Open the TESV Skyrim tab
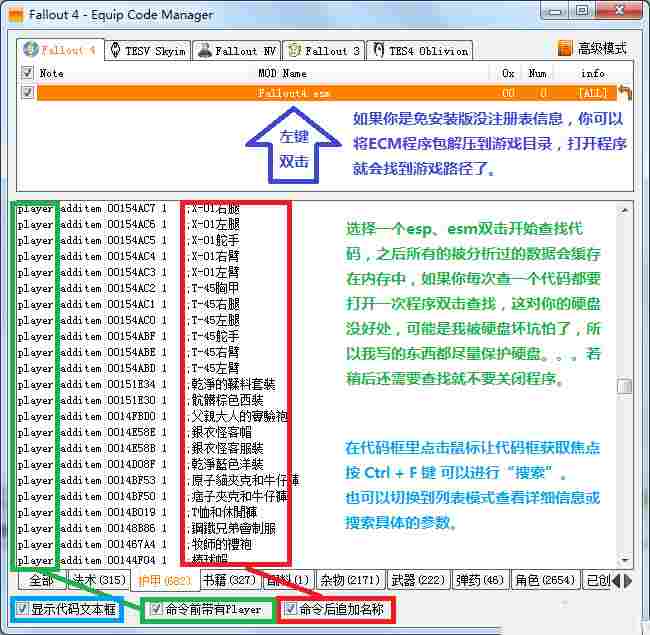Viewport: 650px width, 635px height. [148, 51]
